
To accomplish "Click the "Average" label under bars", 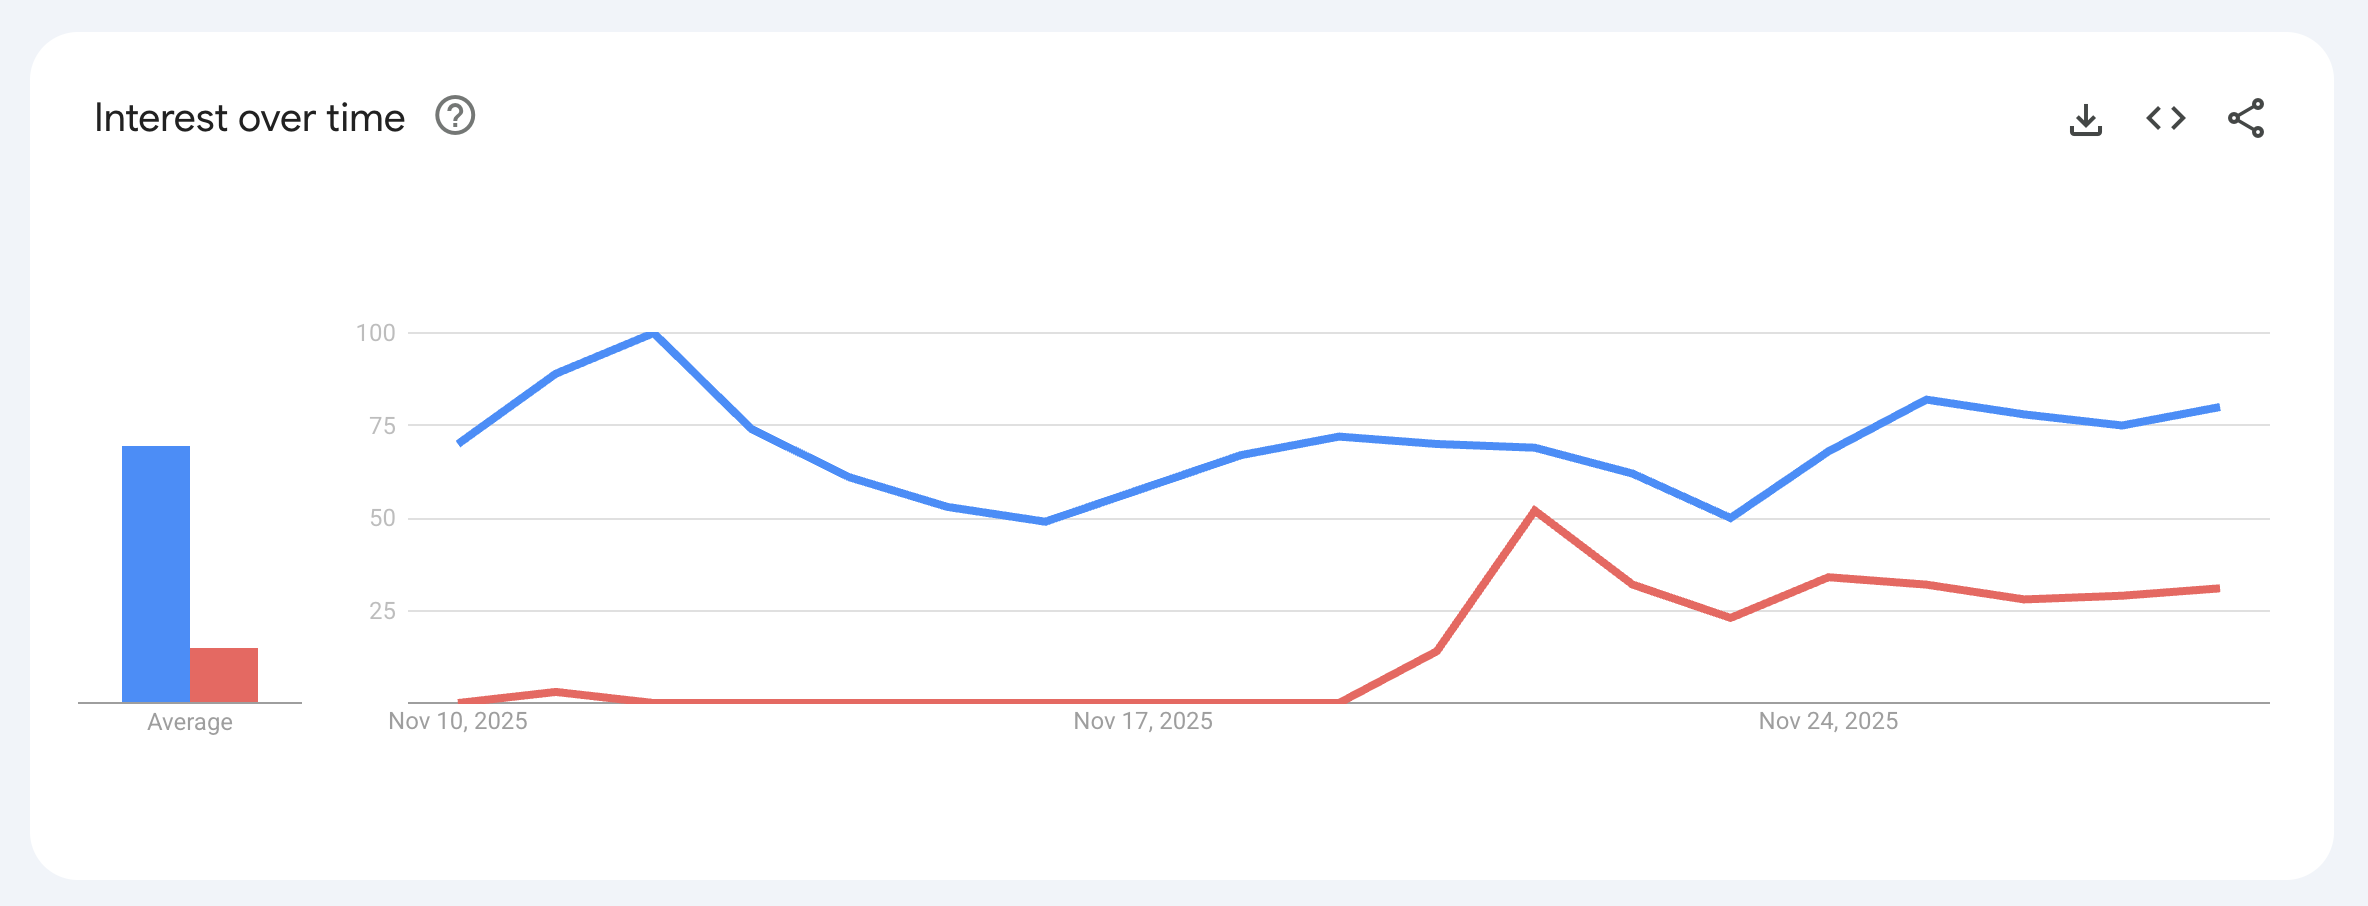I will pyautogui.click(x=190, y=722).
